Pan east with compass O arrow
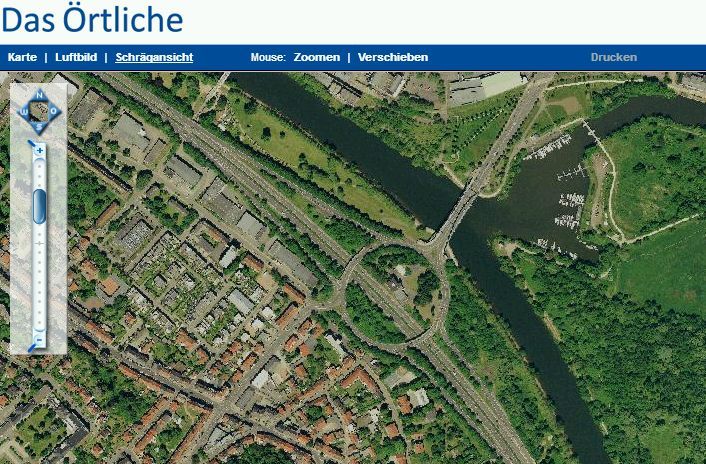Viewport: 706px width, 464px height. point(54,111)
